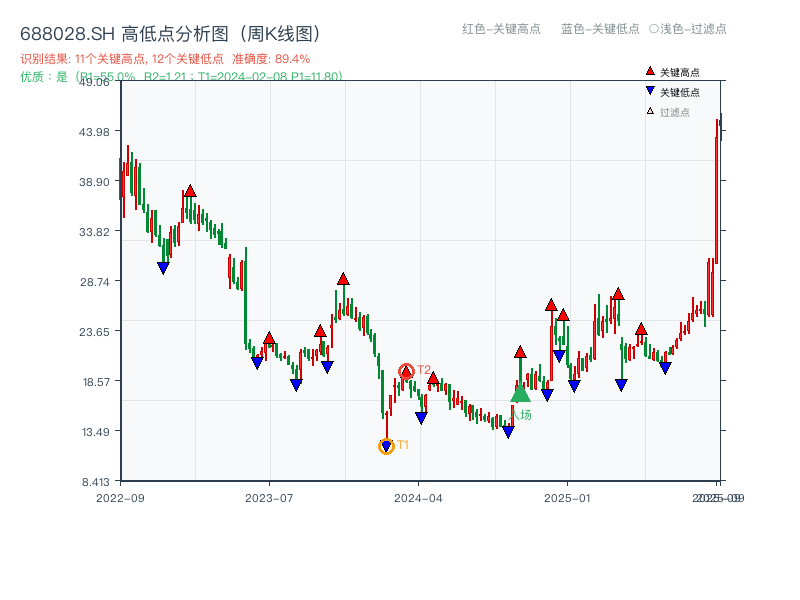Click the x-axis label 2022-09

pyautogui.click(x=120, y=498)
